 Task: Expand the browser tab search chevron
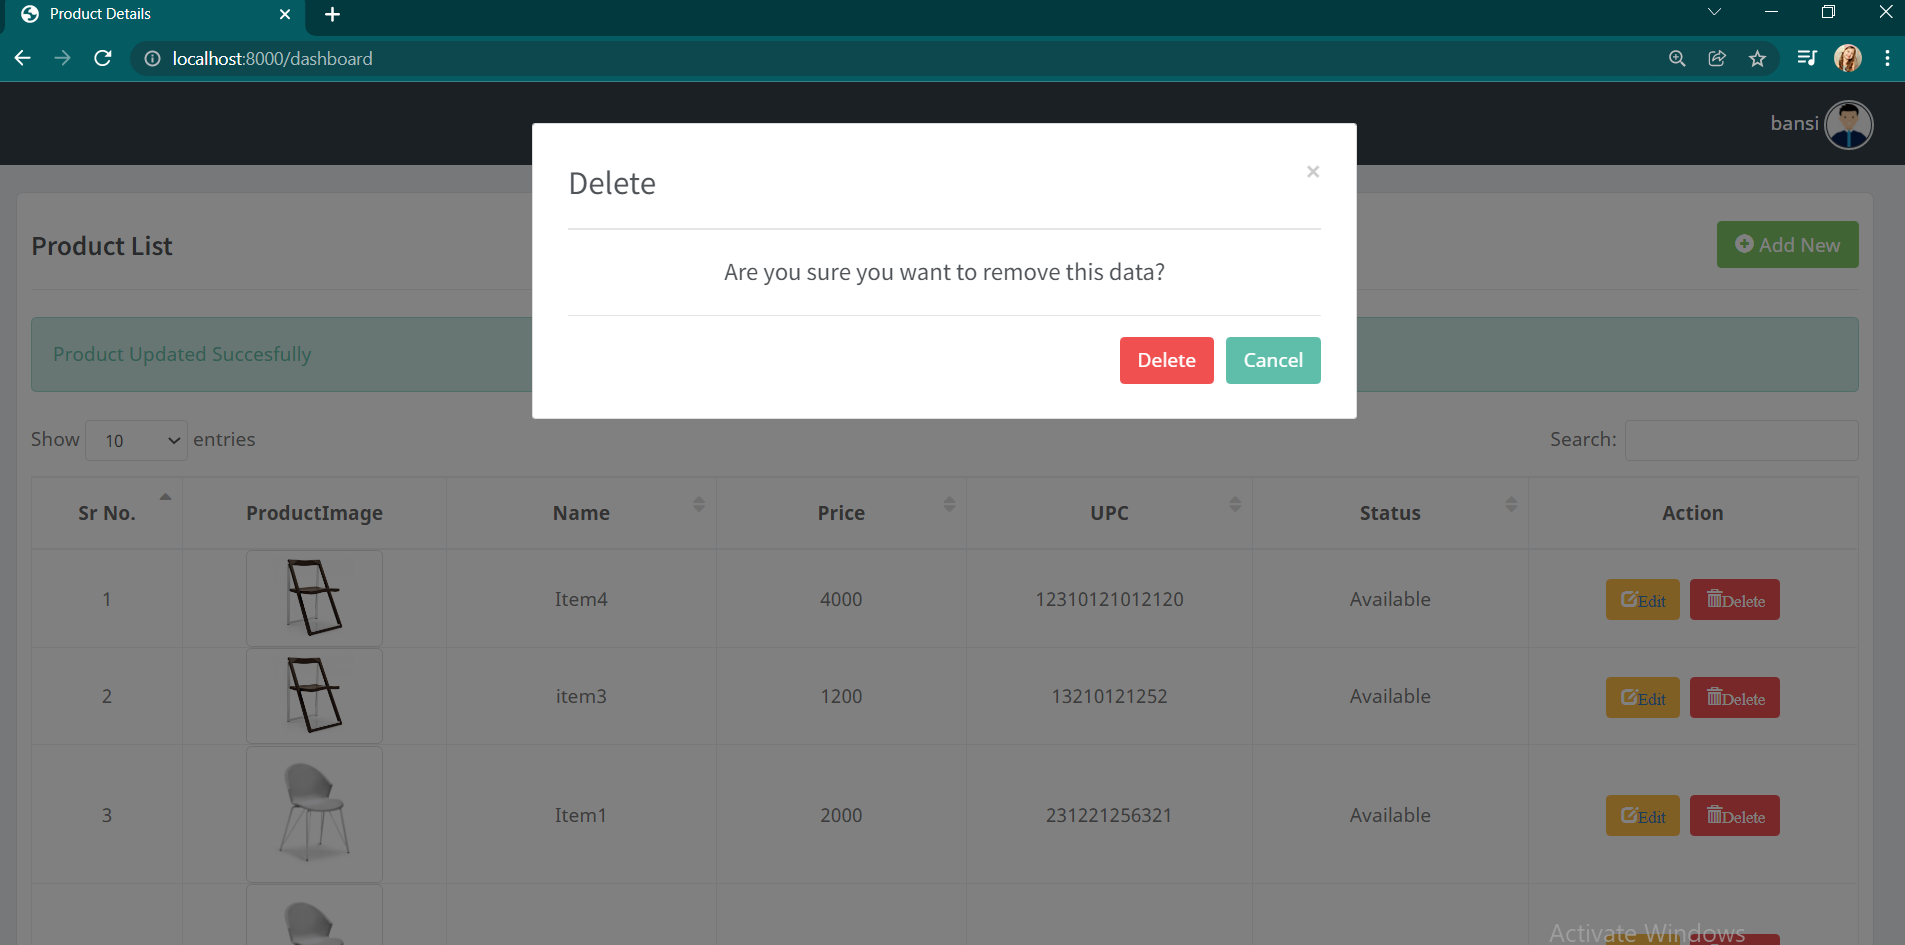point(1713,12)
